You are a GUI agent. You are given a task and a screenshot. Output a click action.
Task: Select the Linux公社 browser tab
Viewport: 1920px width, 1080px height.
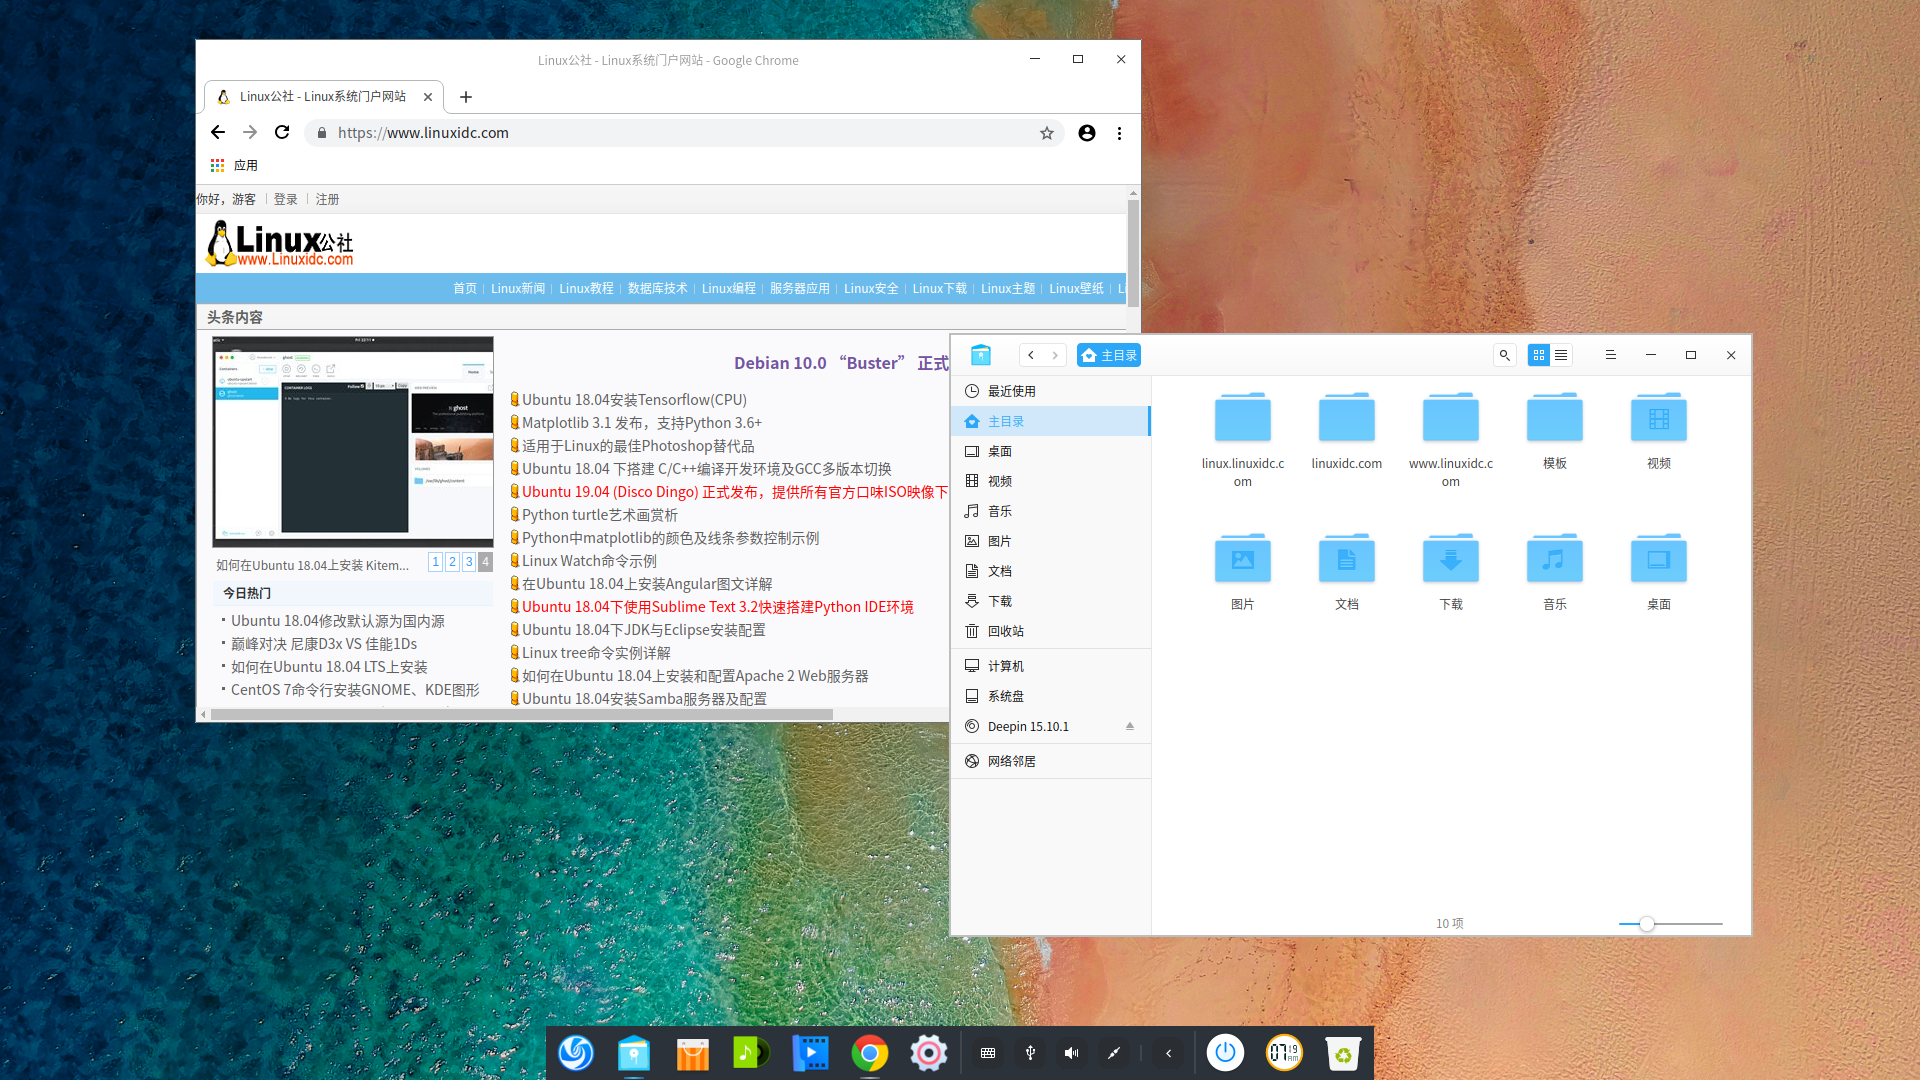tap(324, 97)
